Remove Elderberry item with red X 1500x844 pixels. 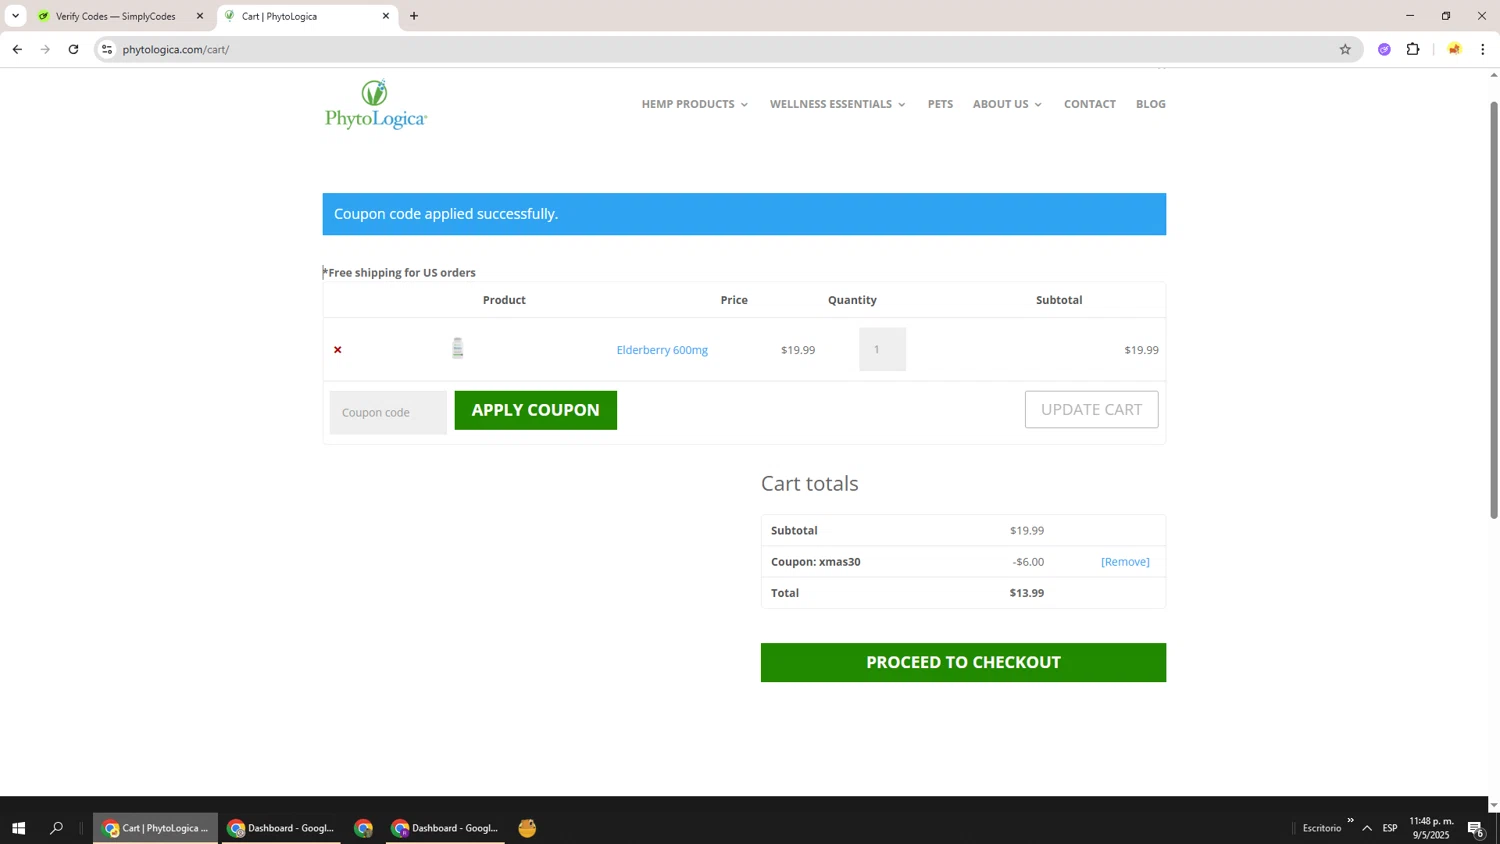[338, 350]
